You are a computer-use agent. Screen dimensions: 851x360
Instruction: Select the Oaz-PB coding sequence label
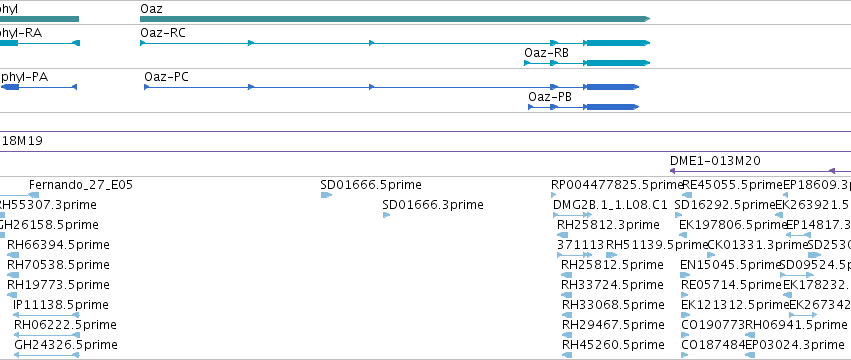550,97
